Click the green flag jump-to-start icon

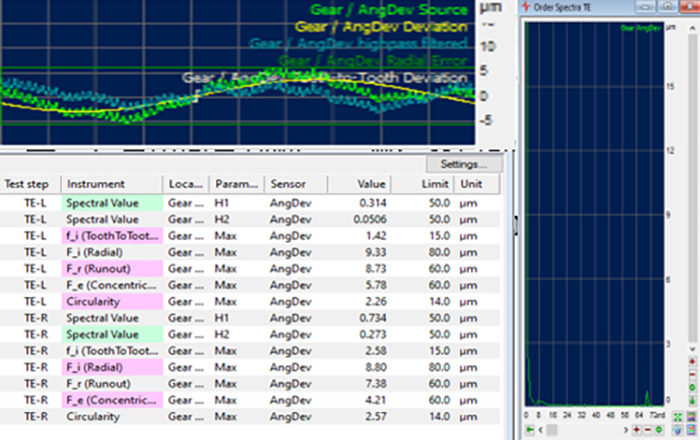point(529,430)
